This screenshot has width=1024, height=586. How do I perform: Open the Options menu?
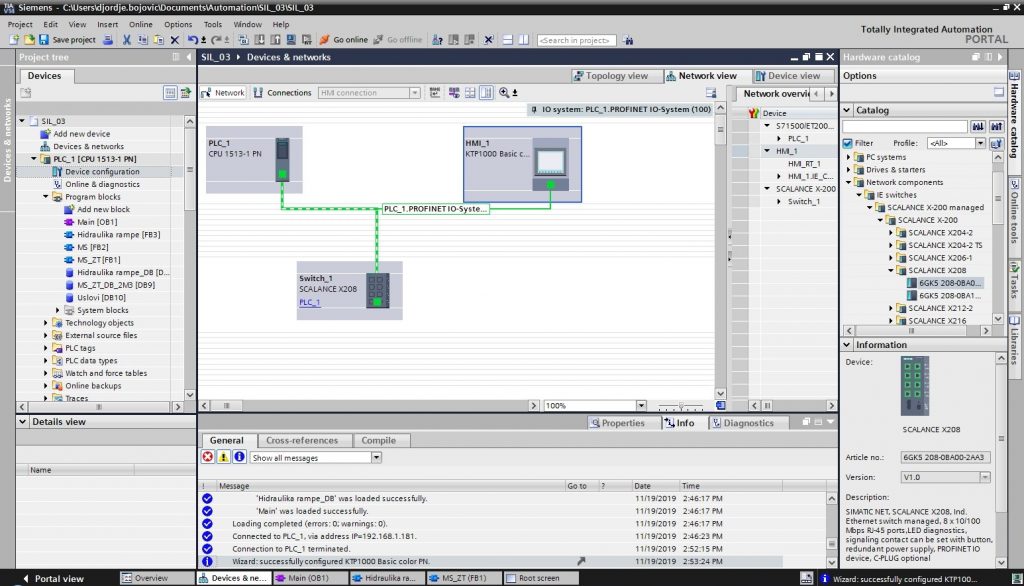pos(178,24)
